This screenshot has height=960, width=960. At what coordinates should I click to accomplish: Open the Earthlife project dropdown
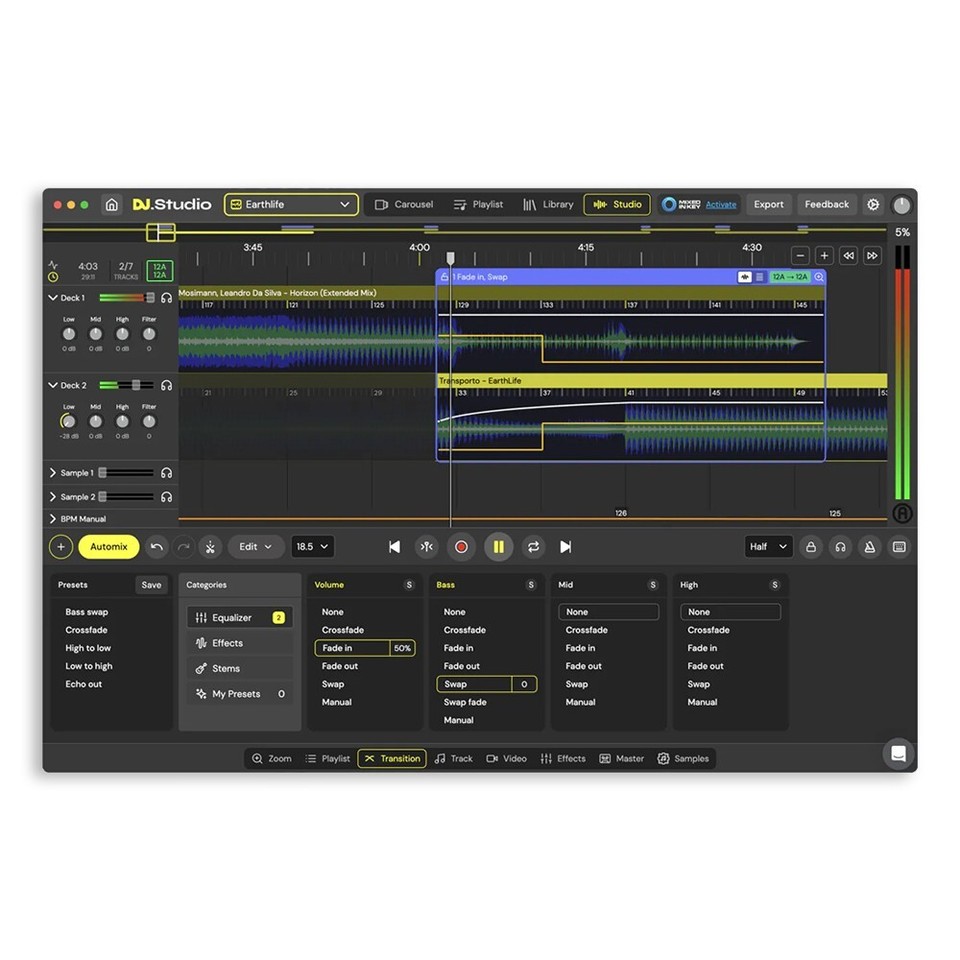point(290,204)
